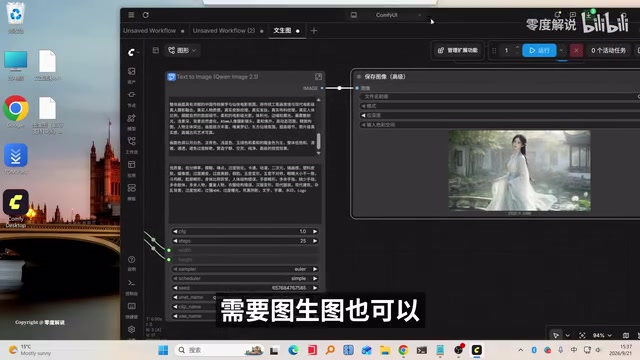Viewport: 640px width, 360px height.
Task: Click the negative prompt text box
Action: coord(244,193)
